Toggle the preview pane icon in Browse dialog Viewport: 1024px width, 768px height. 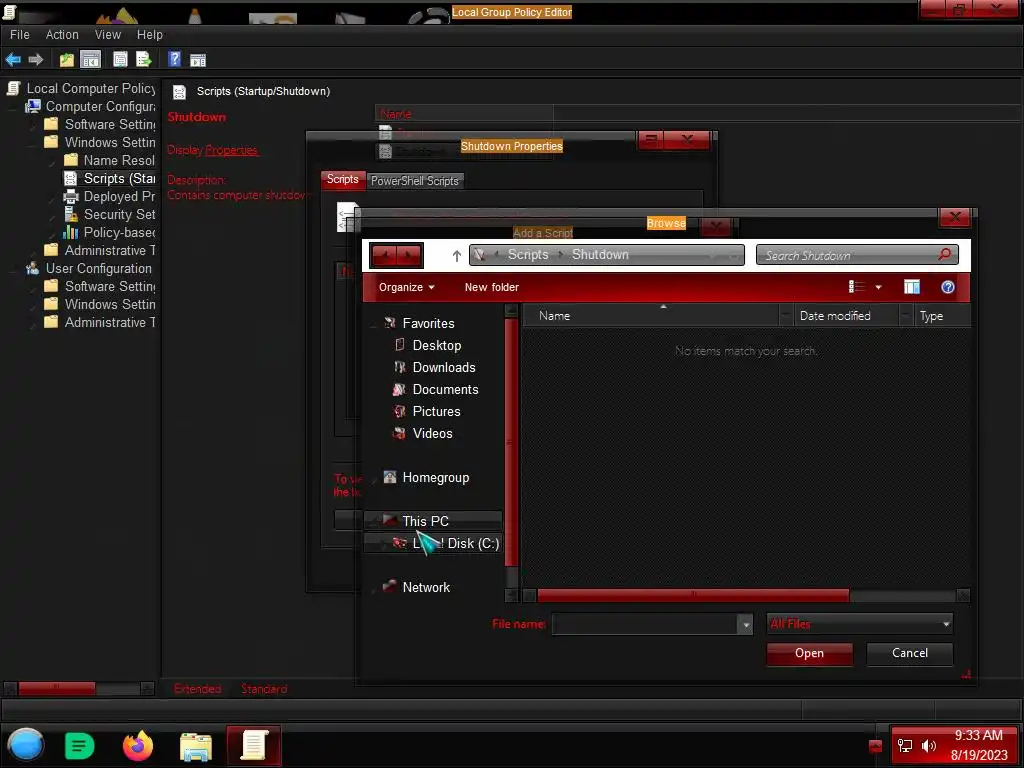(912, 287)
